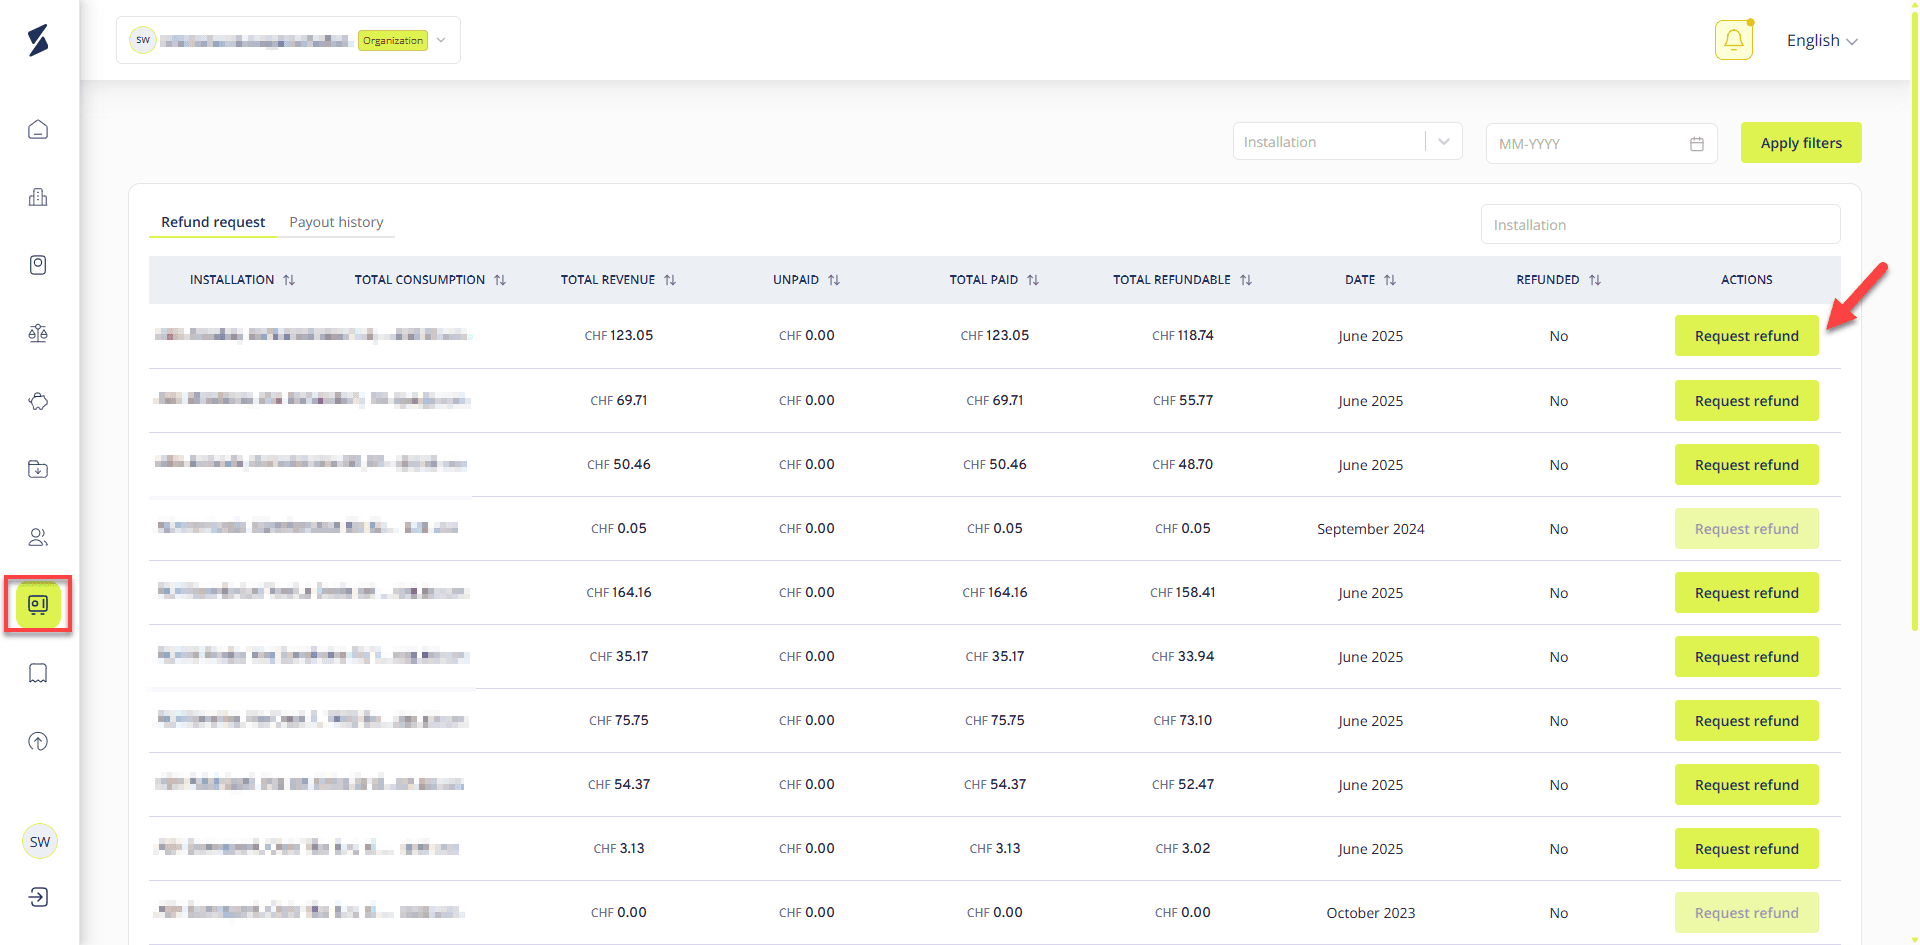1920x945 pixels.
Task: Click the Apply filters button
Action: pos(1801,143)
